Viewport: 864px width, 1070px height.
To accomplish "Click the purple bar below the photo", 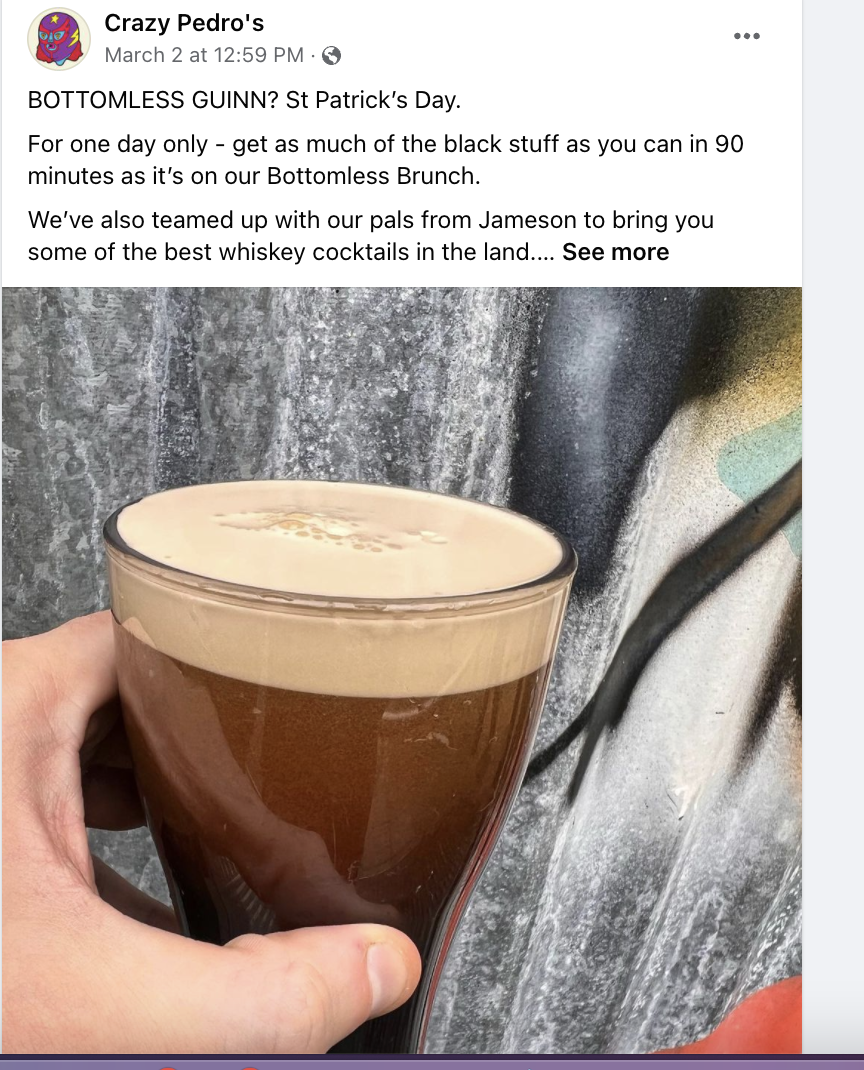I will coord(432,1062).
